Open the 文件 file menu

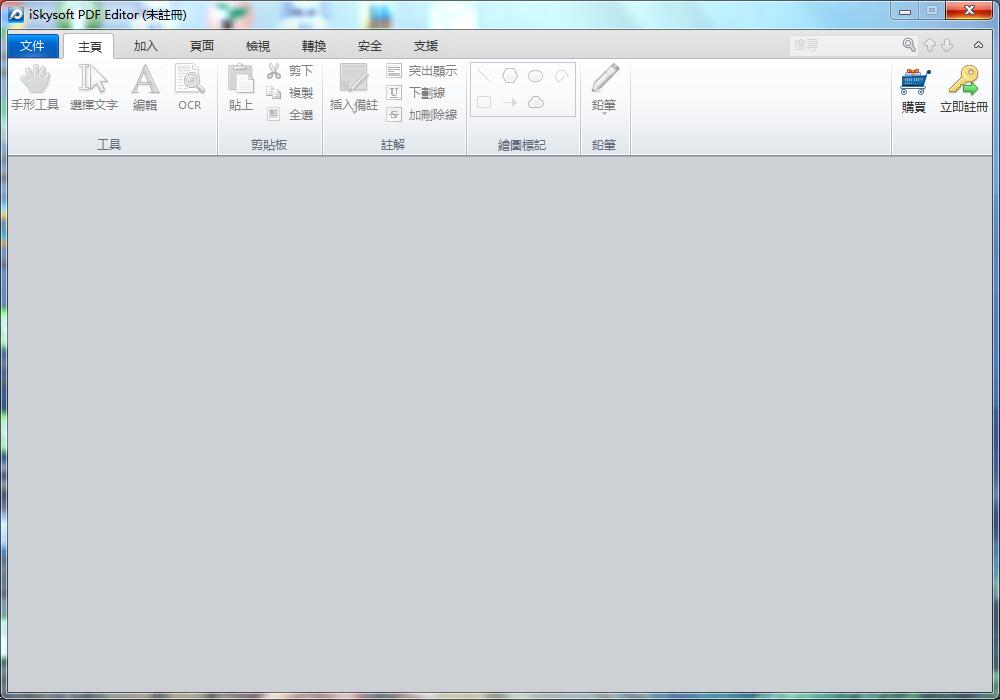click(x=33, y=46)
